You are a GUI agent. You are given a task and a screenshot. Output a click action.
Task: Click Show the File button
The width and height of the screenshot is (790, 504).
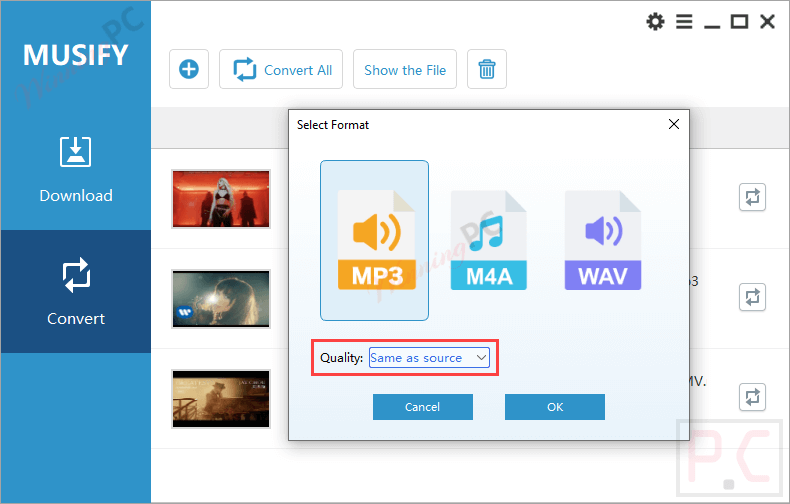click(x=405, y=69)
